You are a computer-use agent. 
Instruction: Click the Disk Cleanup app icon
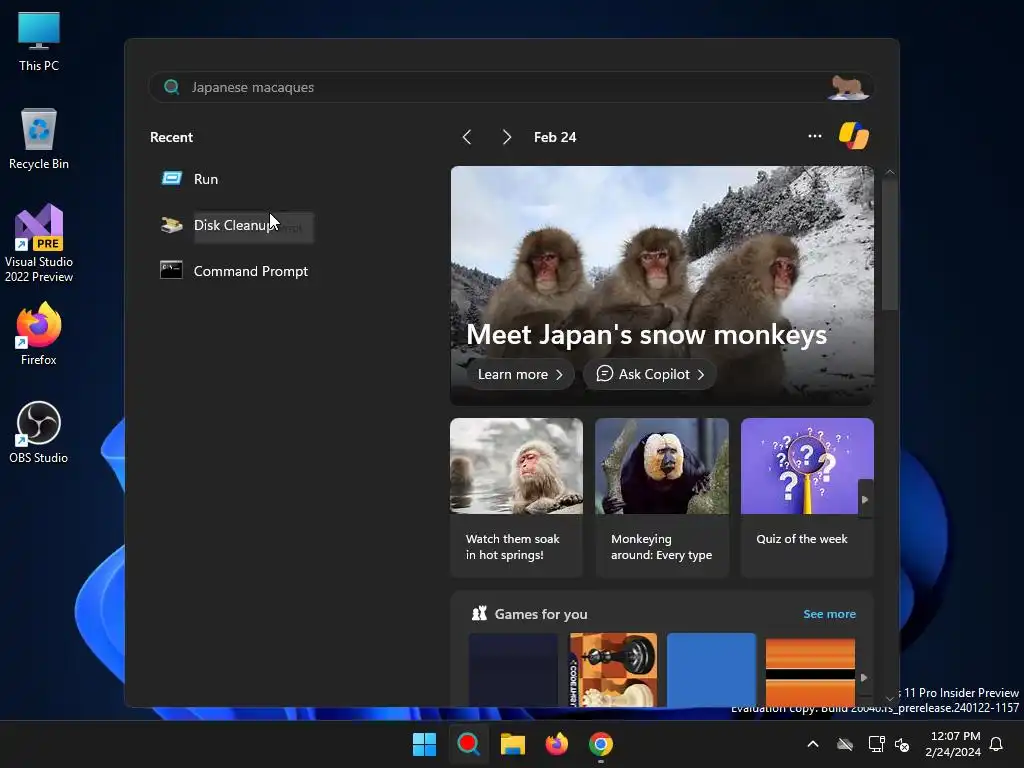(172, 225)
